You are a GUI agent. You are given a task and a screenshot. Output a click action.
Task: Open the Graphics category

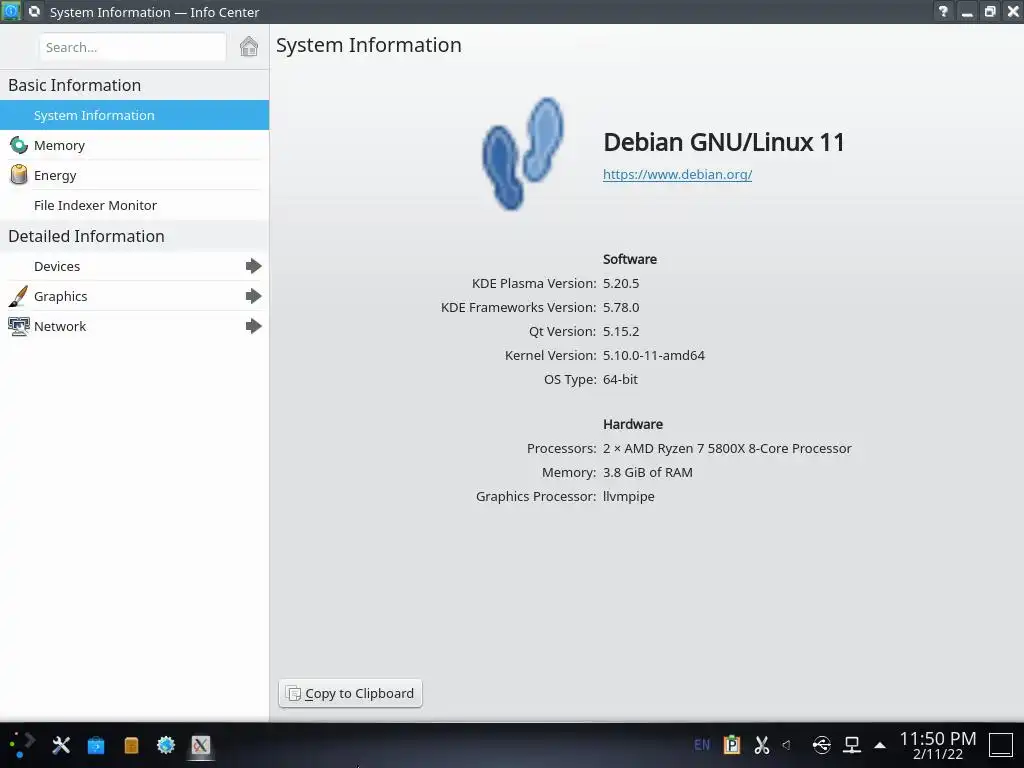[135, 296]
